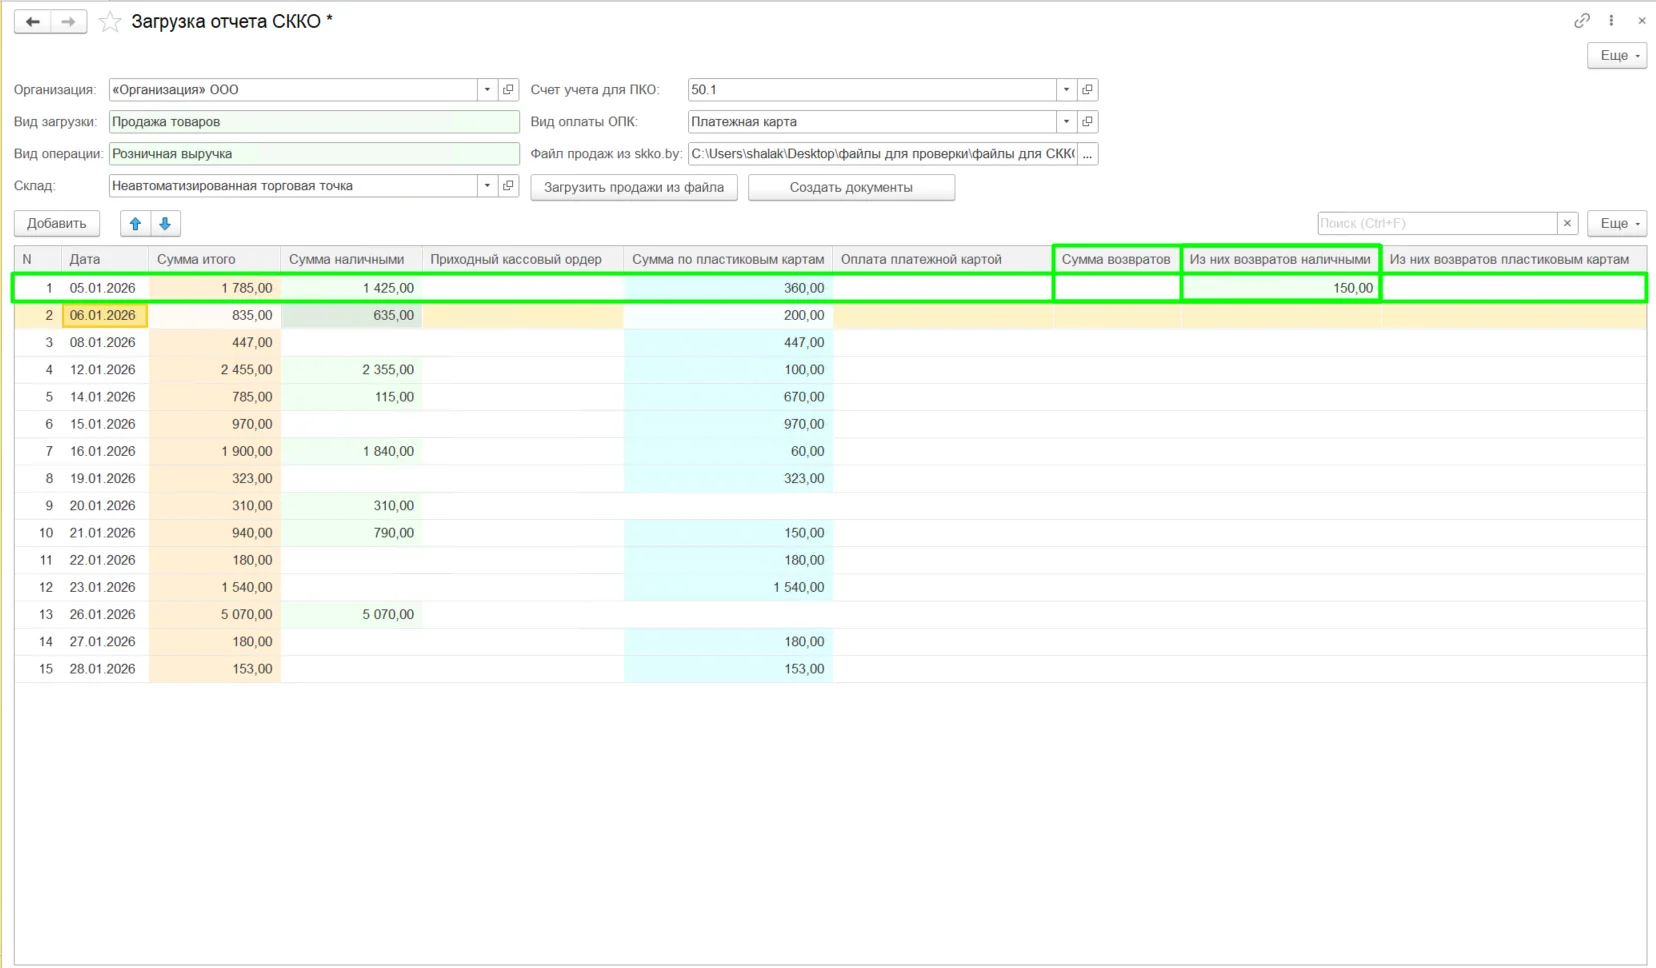This screenshot has width=1656, height=968.
Task: Open Склад record via its open icon
Action: [x=508, y=186]
